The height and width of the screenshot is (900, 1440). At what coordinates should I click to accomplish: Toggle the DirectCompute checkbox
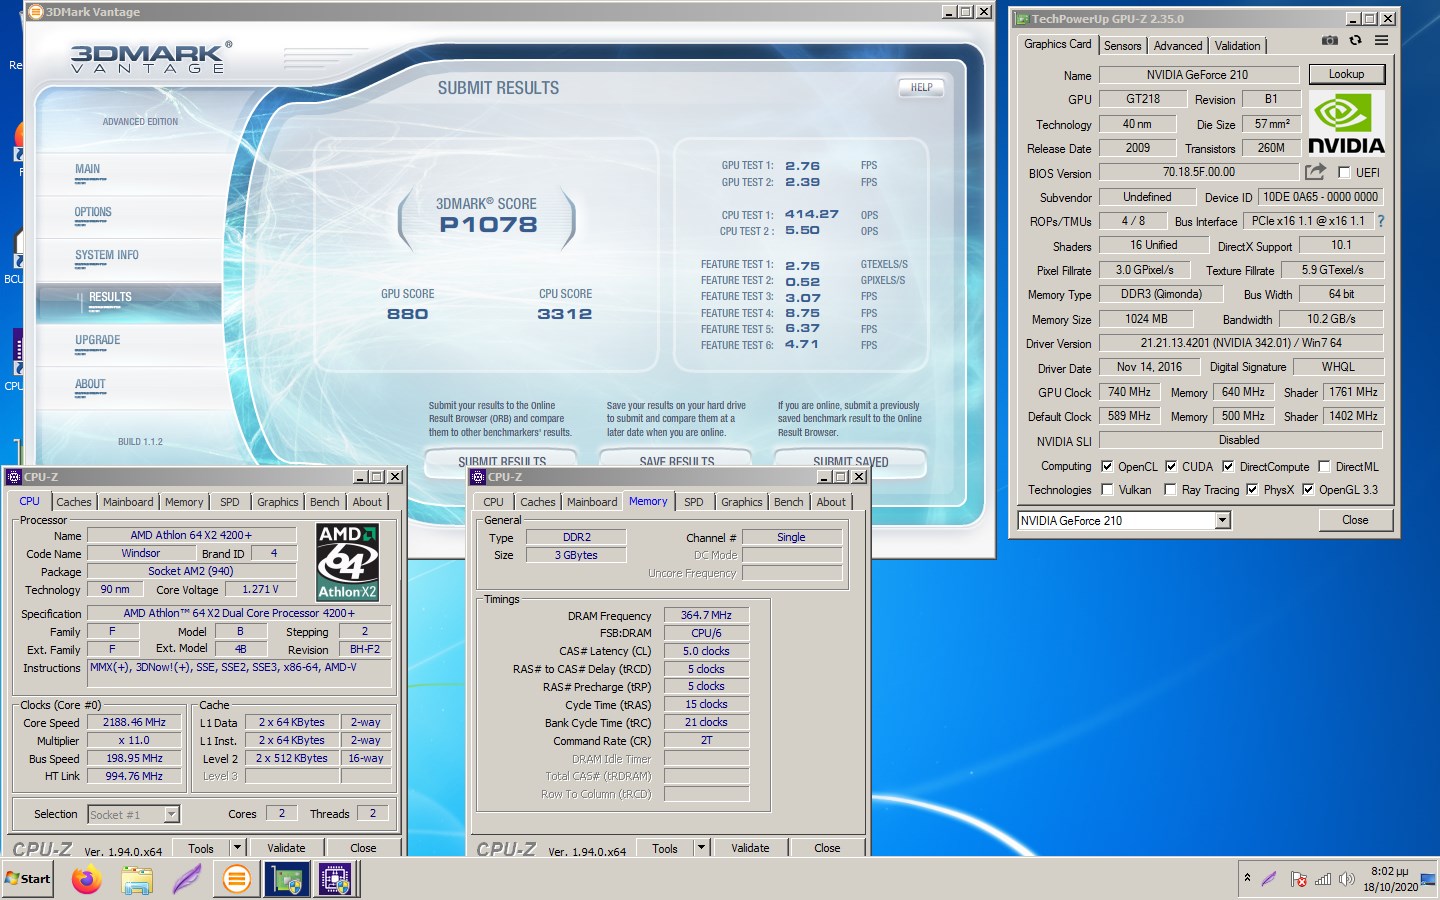[1228, 466]
